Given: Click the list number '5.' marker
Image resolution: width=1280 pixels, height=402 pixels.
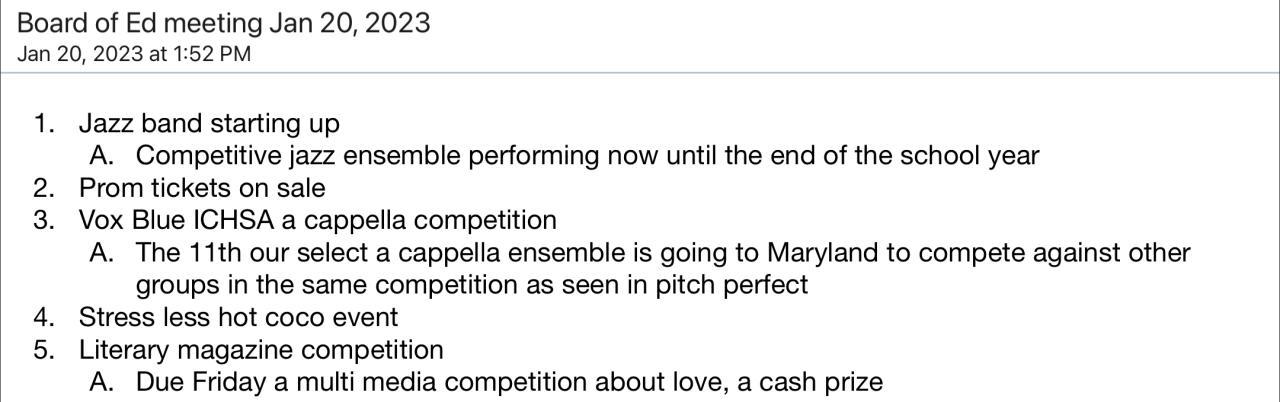Looking at the screenshot, I should pos(43,350).
